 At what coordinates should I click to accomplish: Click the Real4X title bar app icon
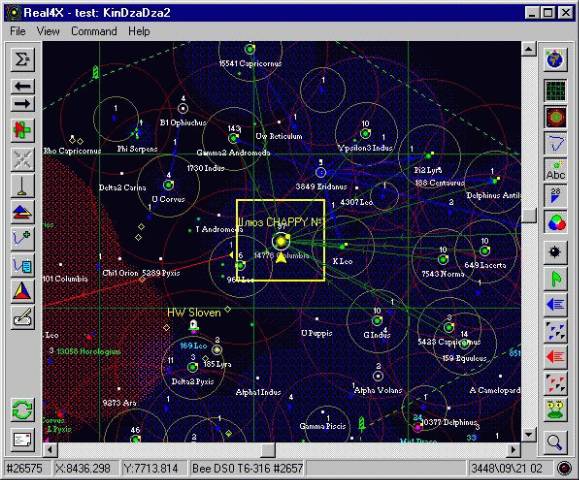pyautogui.click(x=14, y=13)
